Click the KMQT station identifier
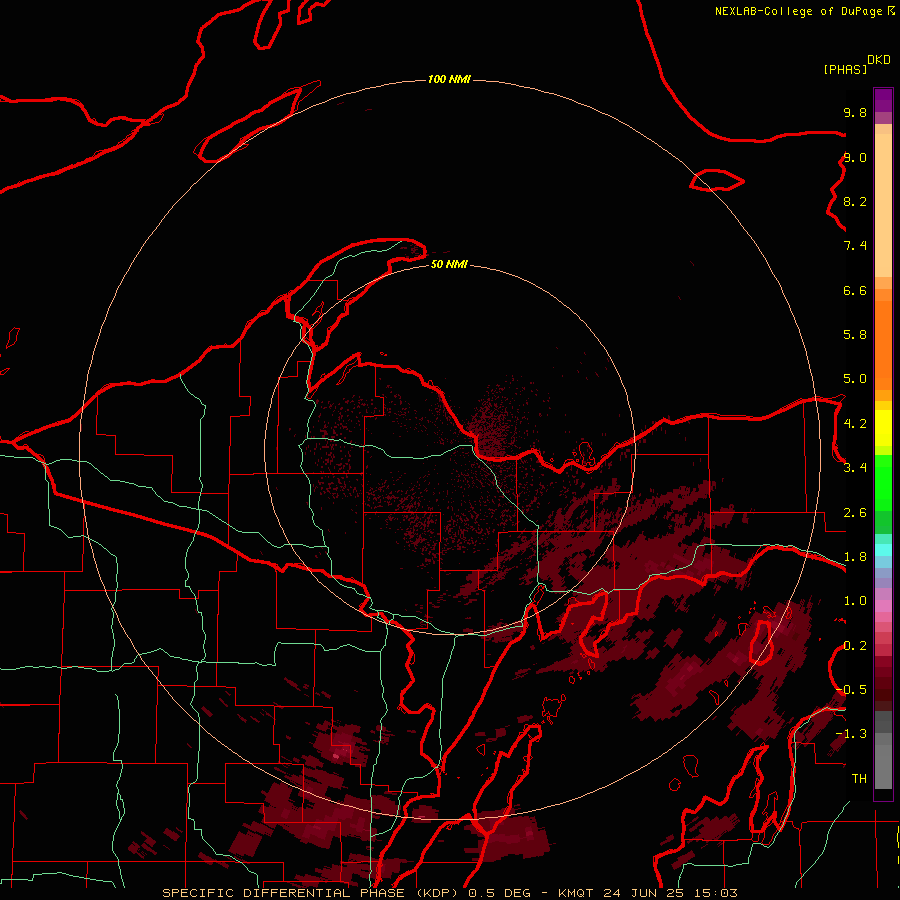The image size is (900, 900). (574, 893)
